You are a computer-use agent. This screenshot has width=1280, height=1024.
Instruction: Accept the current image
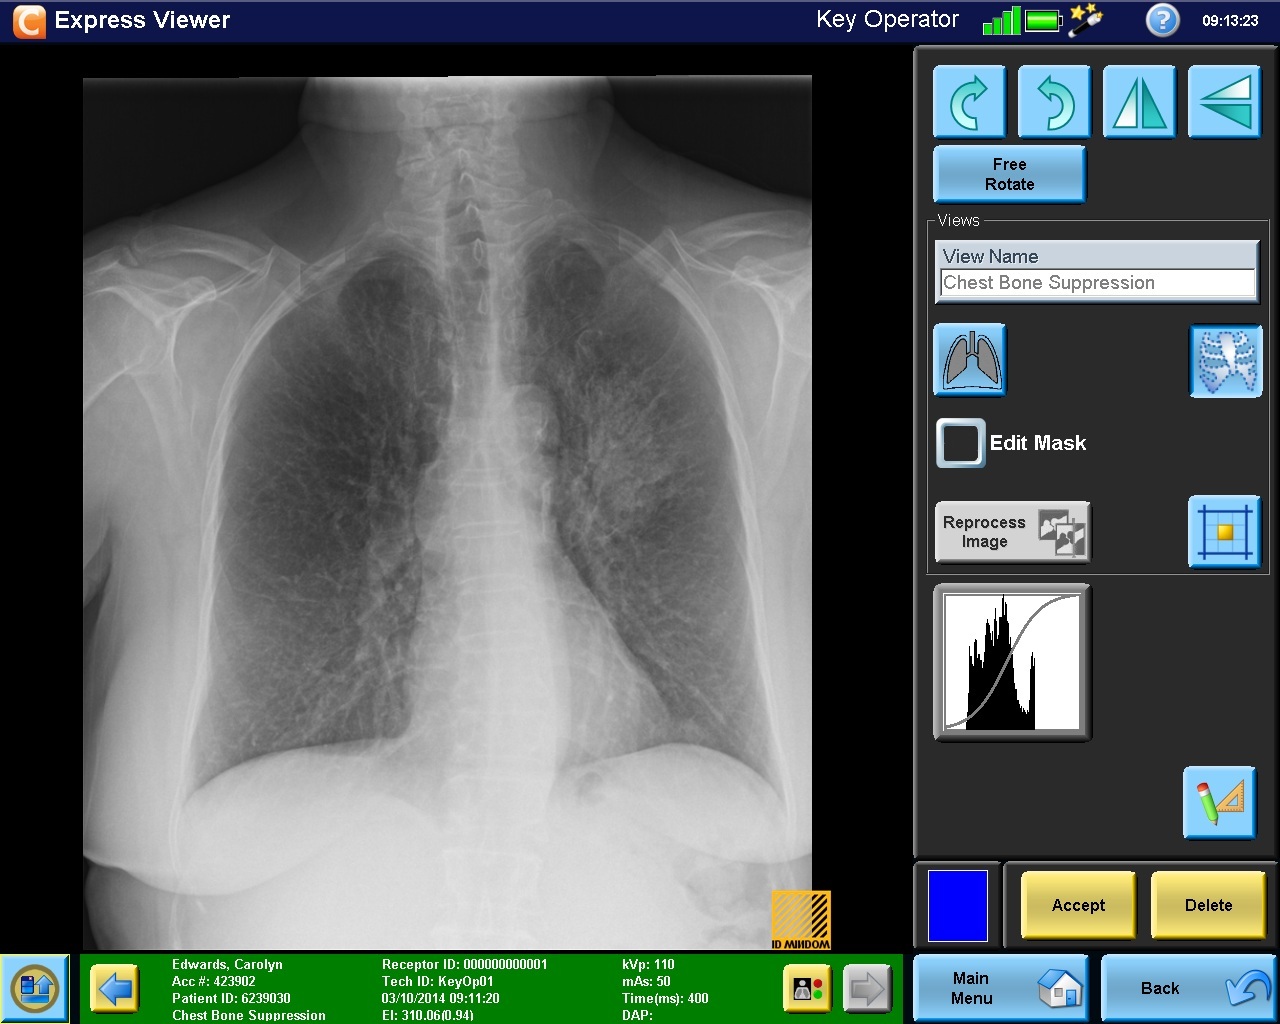pos(1077,905)
